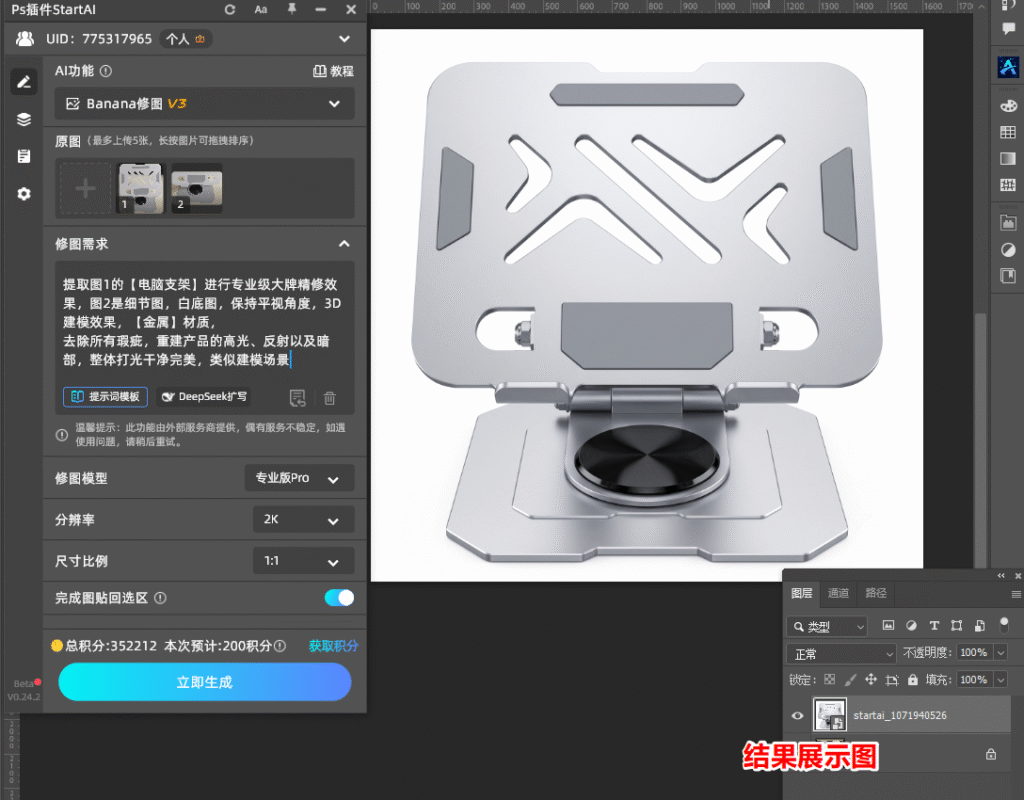Open the 尺寸比例 1:1 dropdown

(x=304, y=561)
